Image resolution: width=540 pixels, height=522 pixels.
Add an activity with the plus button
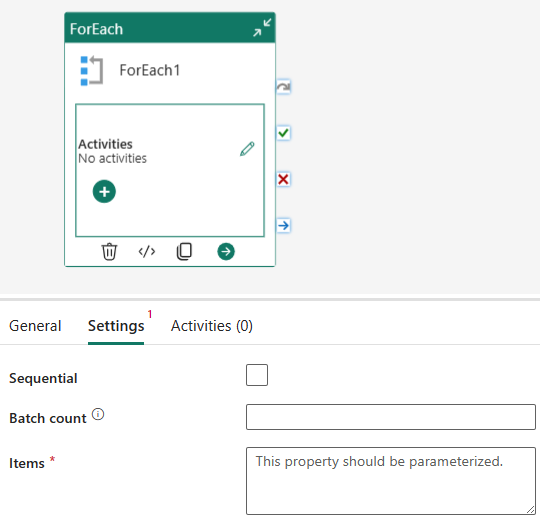(x=104, y=191)
